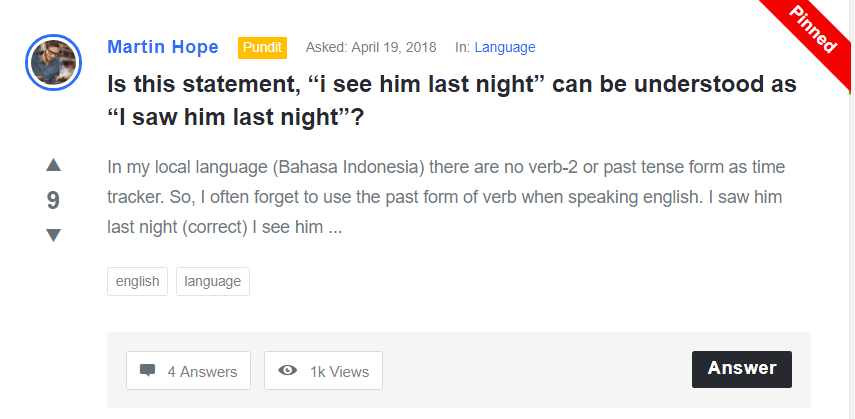Screen dimensions: 855x419
Task: Open Martin Hope's profile avatar
Action: pyautogui.click(x=52, y=62)
